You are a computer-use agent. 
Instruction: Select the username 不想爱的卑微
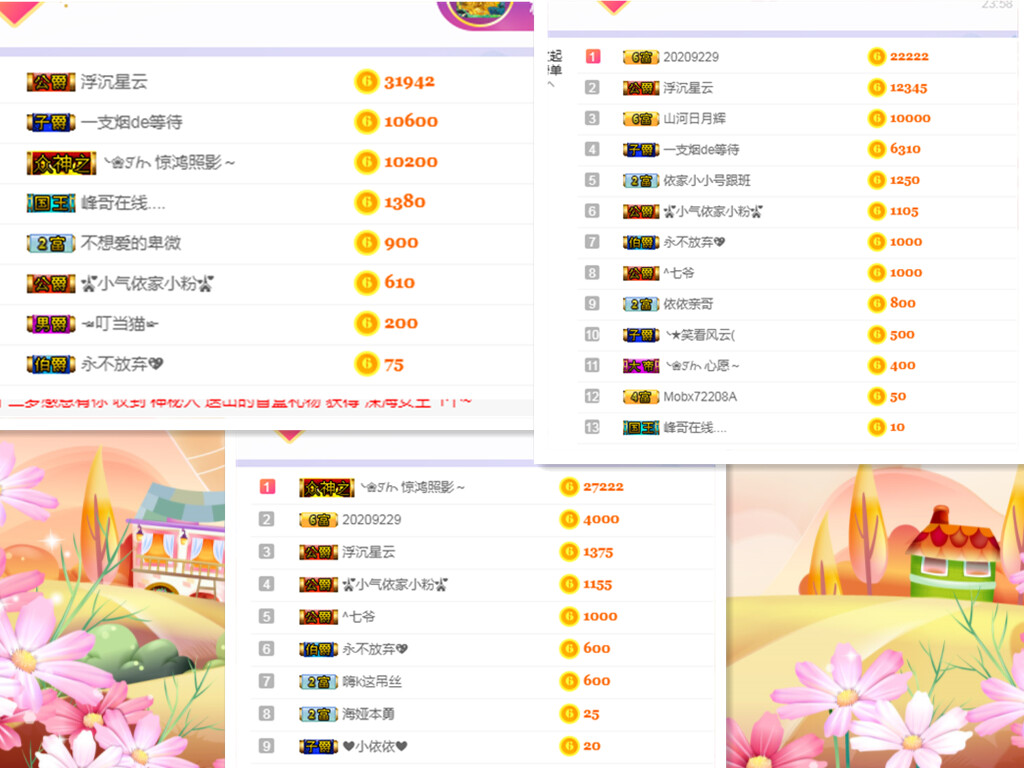tap(131, 244)
